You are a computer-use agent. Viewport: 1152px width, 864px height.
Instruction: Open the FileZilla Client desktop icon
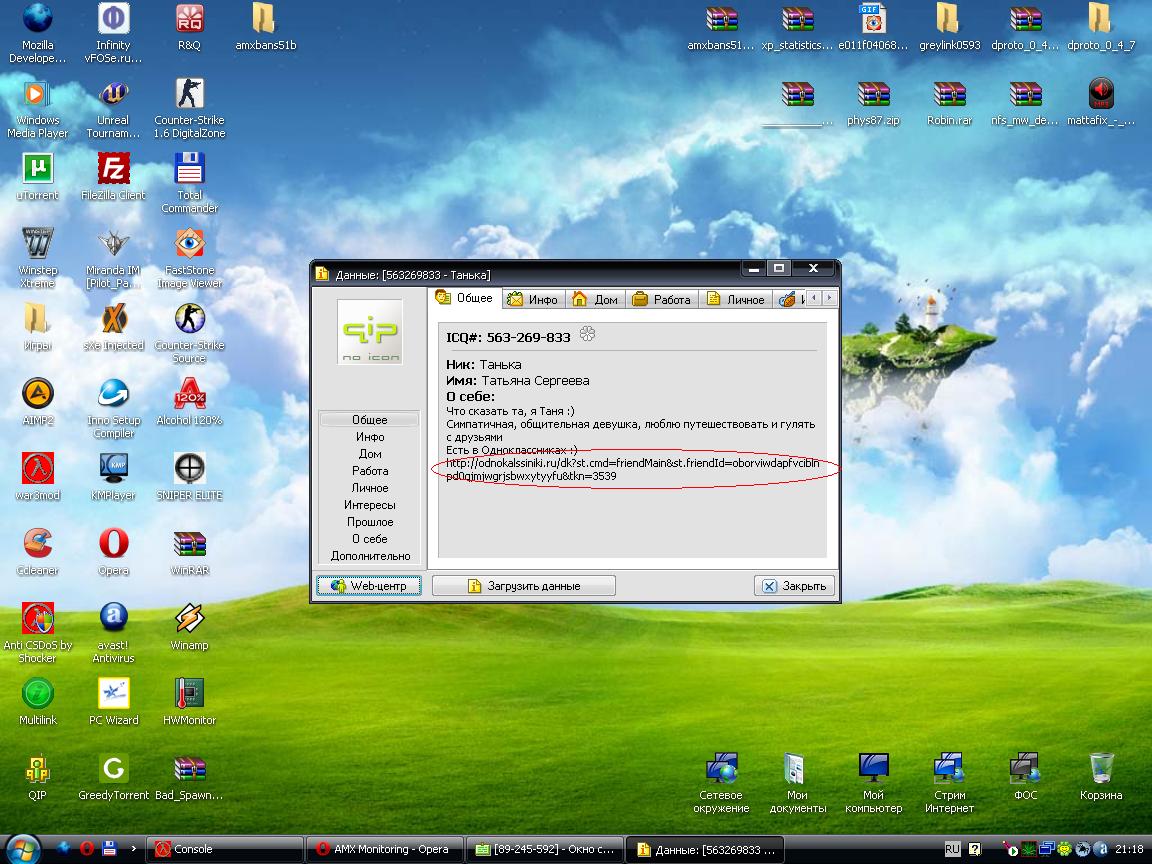tap(113, 169)
